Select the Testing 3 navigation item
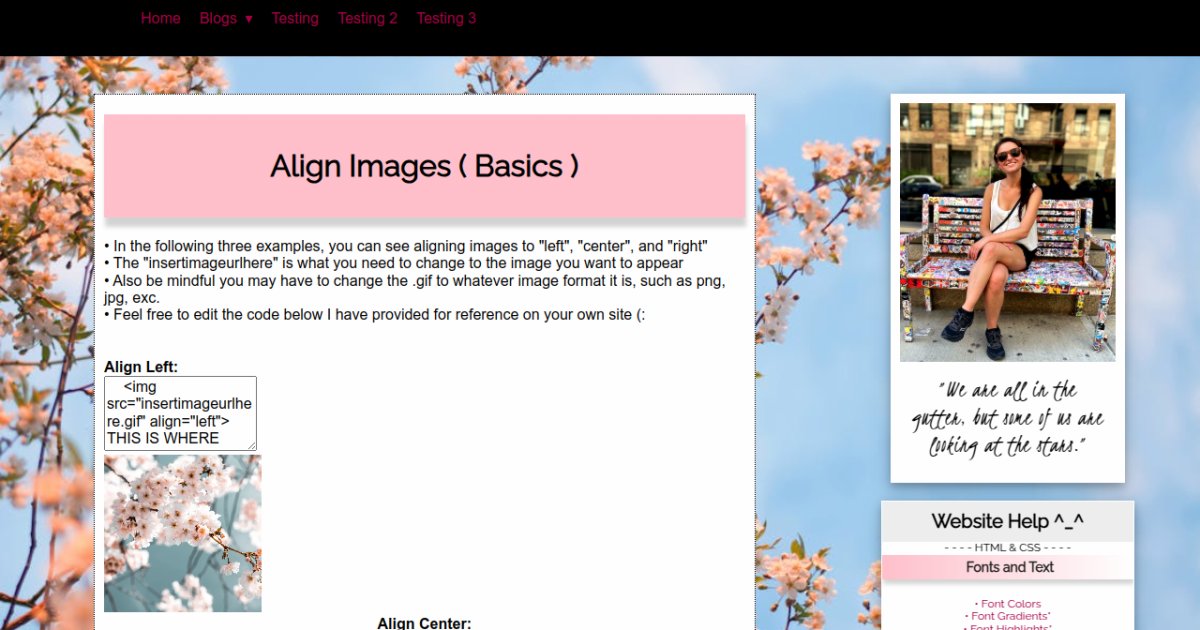This screenshot has width=1200, height=630. (x=446, y=18)
